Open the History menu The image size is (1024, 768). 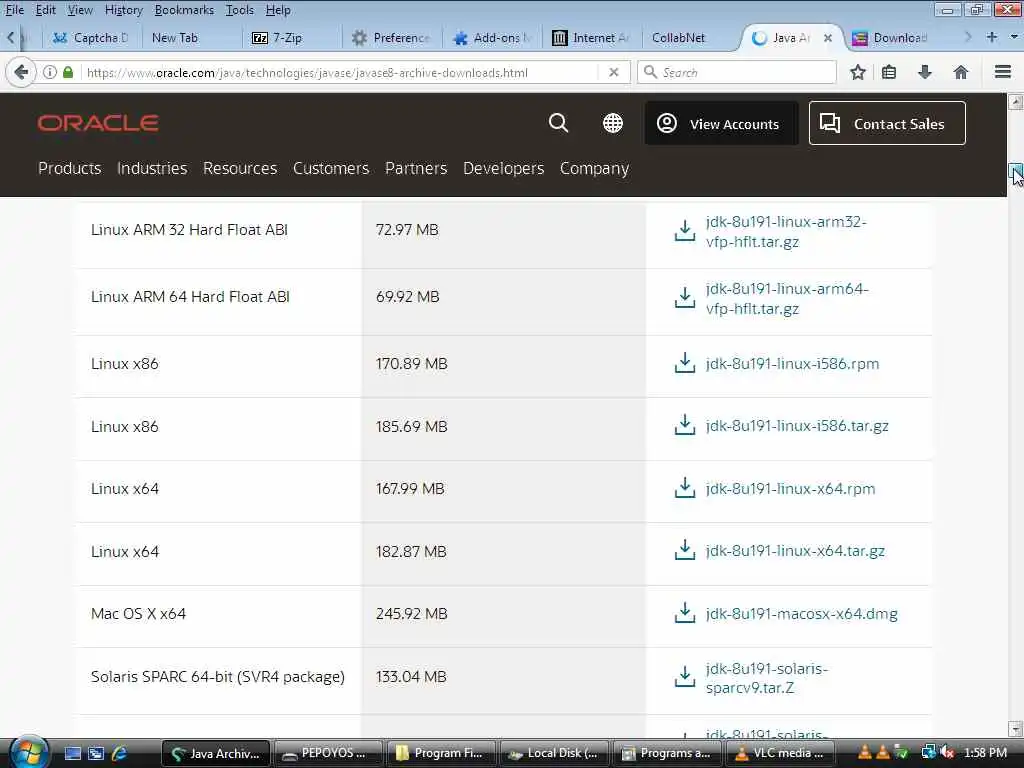[123, 10]
